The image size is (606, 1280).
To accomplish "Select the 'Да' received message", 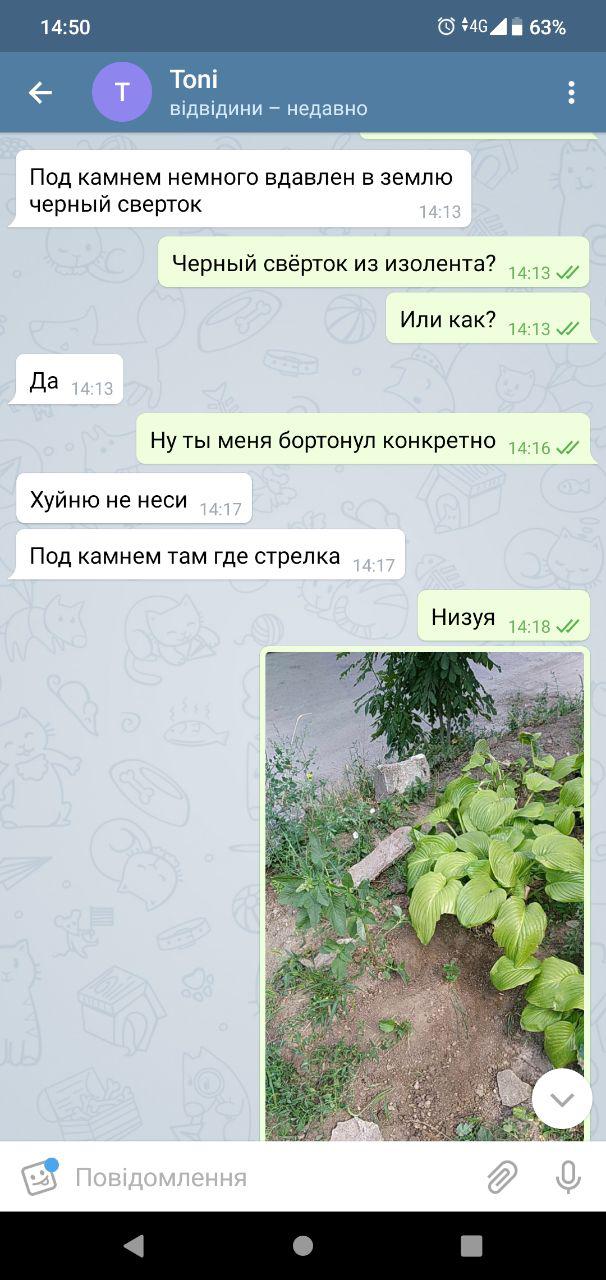I will [x=69, y=380].
